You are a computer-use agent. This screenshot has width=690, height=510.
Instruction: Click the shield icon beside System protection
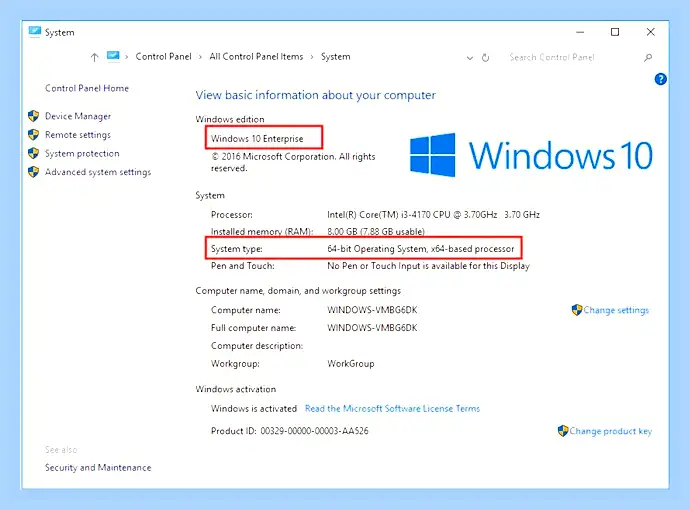[33, 153]
